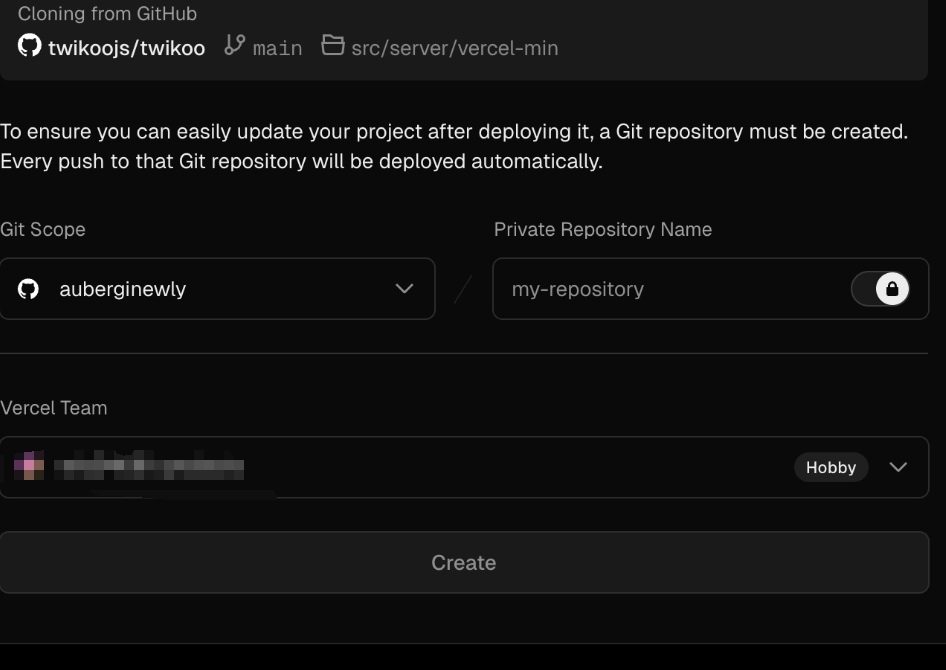Screen dimensions: 946x670
Task: Toggle the private repository lock switch
Action: tap(880, 289)
